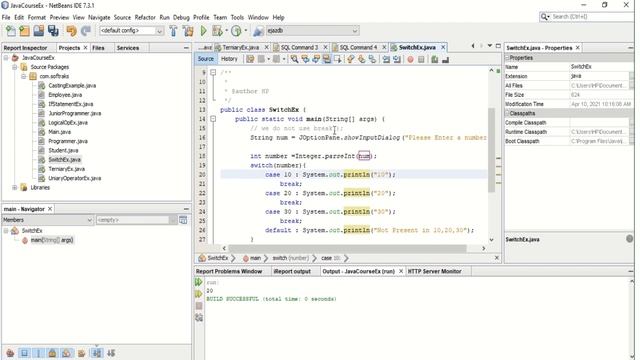Click the red Start Macro Recording icon
Image resolution: width=640 pixels, height=360 pixels.
[410, 59]
